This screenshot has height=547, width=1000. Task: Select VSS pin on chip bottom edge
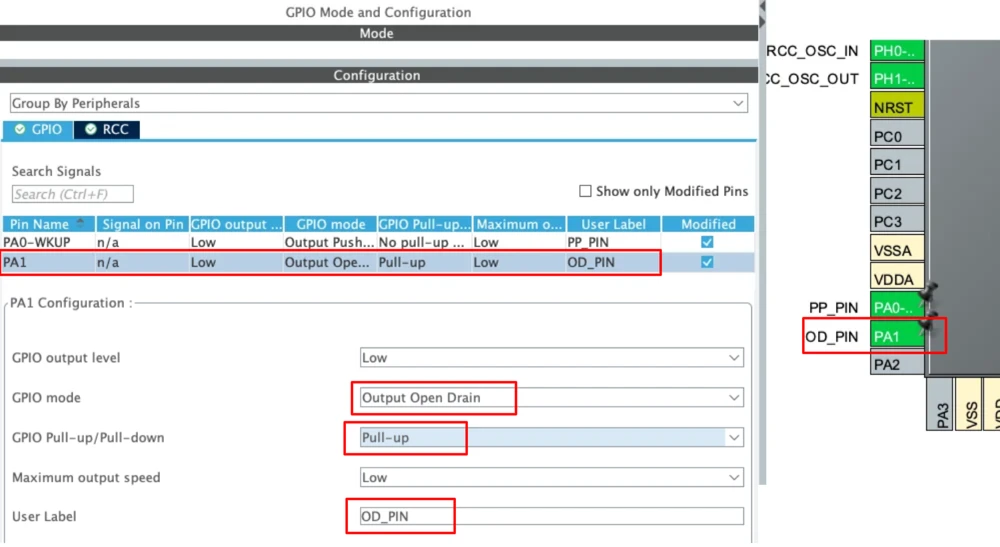tap(968, 404)
